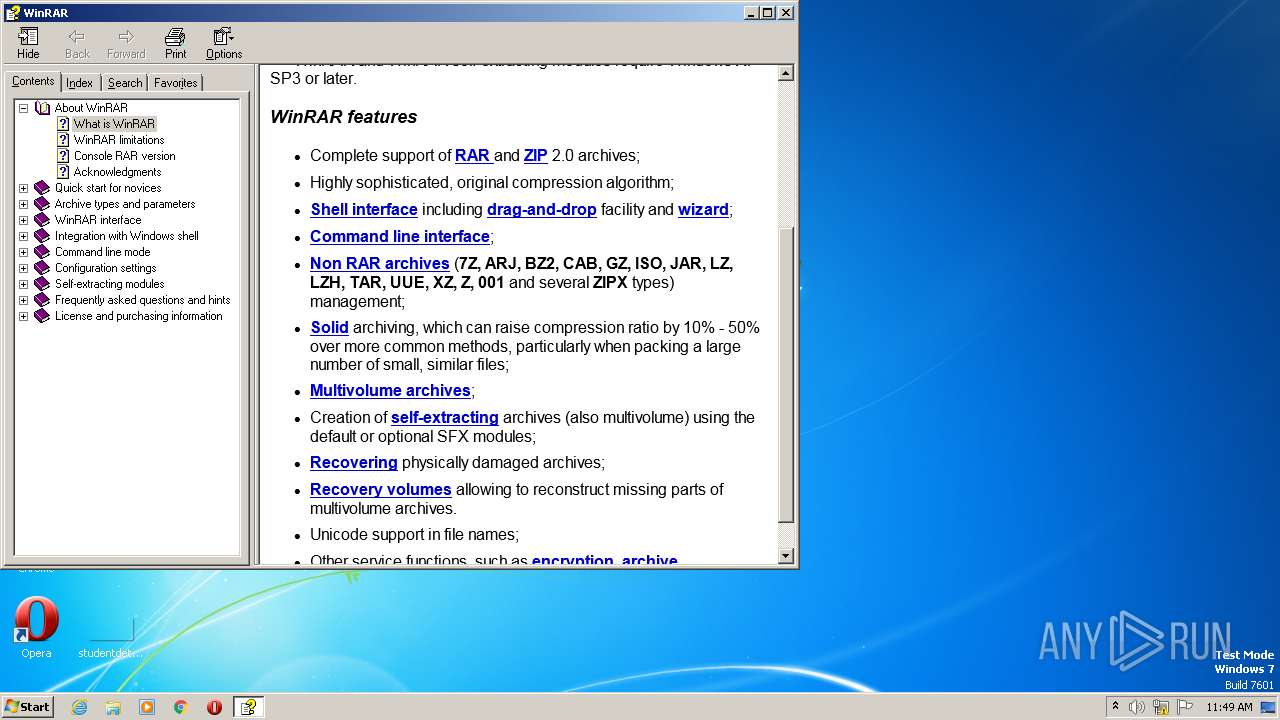Expand Command line mode node

pyautogui.click(x=23, y=252)
